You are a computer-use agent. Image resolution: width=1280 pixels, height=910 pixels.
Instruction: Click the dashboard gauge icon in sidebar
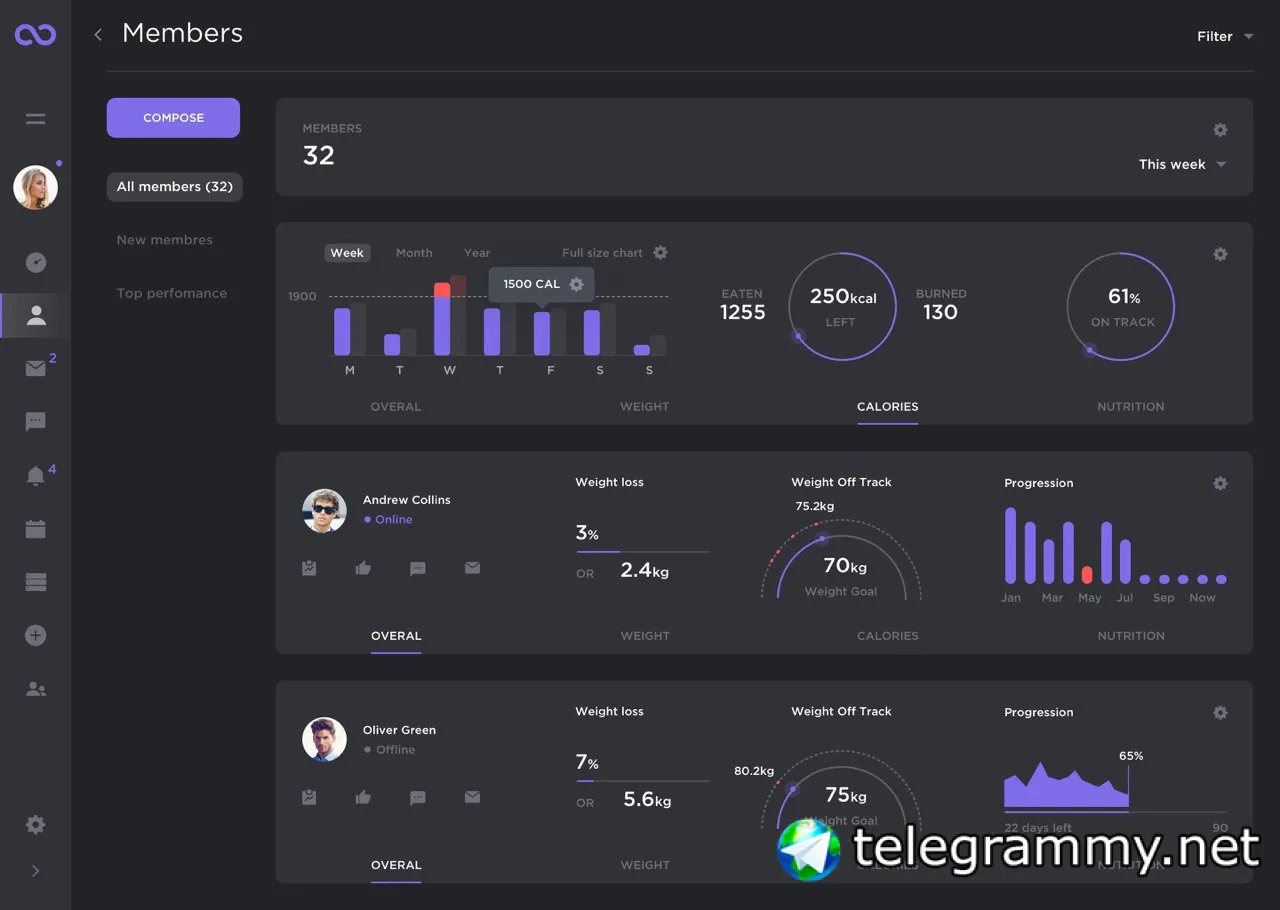(x=35, y=263)
